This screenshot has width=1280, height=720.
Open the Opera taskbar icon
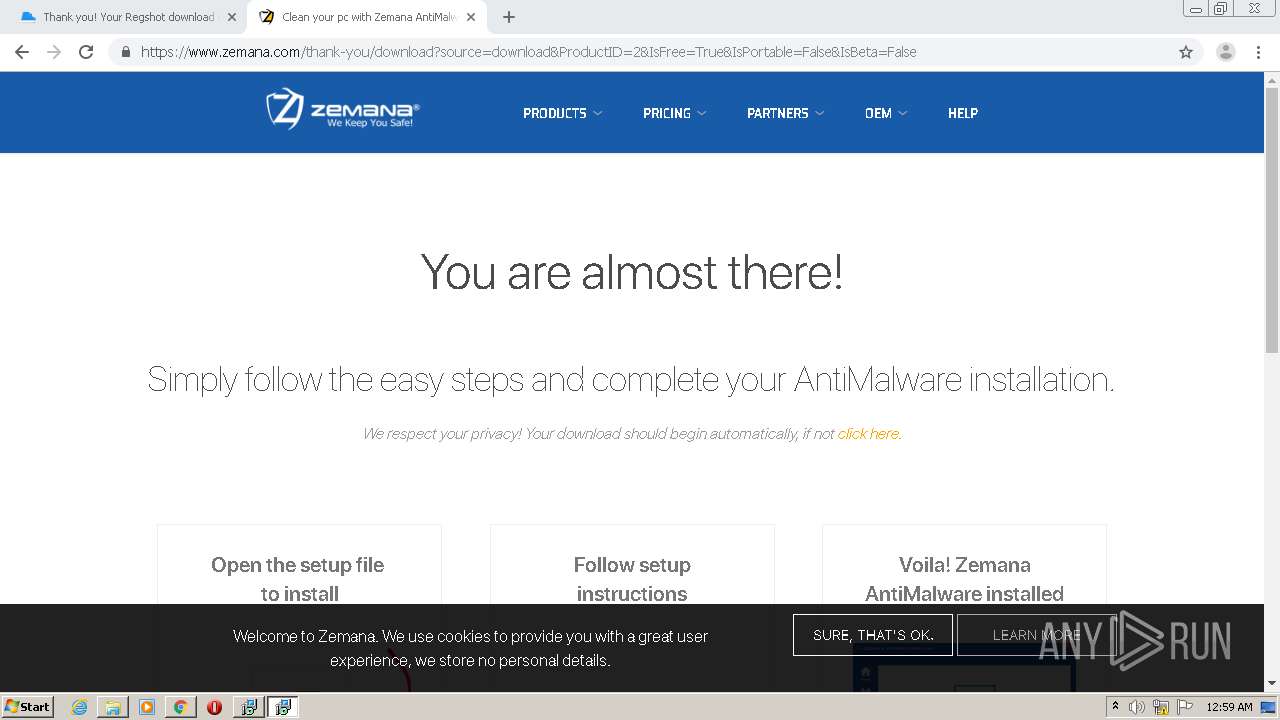tap(214, 707)
